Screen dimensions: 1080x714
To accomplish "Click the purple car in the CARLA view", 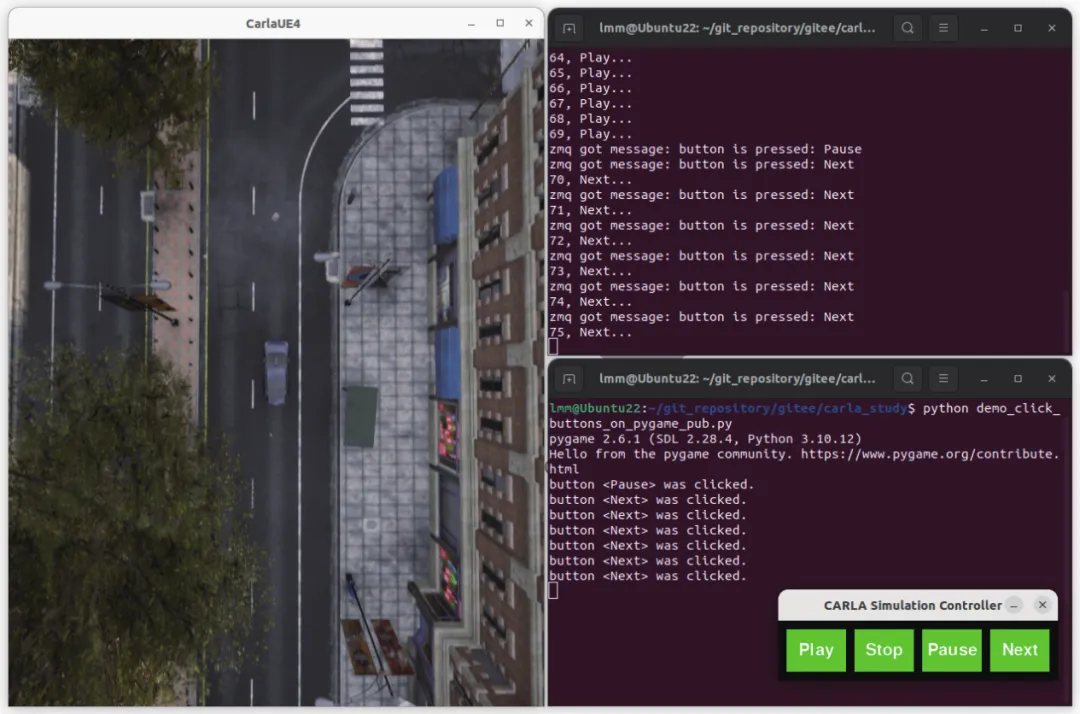I will point(276,372).
